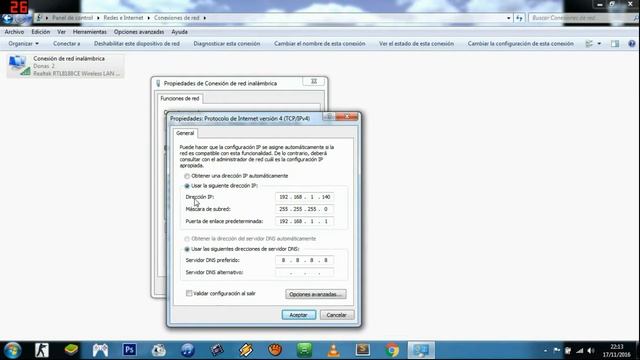Close the Propiedades de Conexión de red inalámbrica window
This screenshot has height=360, width=640.
(x=314, y=81)
